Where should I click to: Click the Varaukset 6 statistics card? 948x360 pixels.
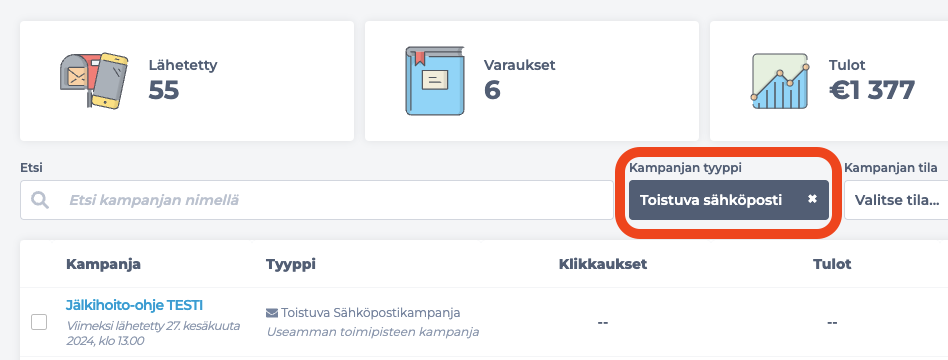[532, 81]
